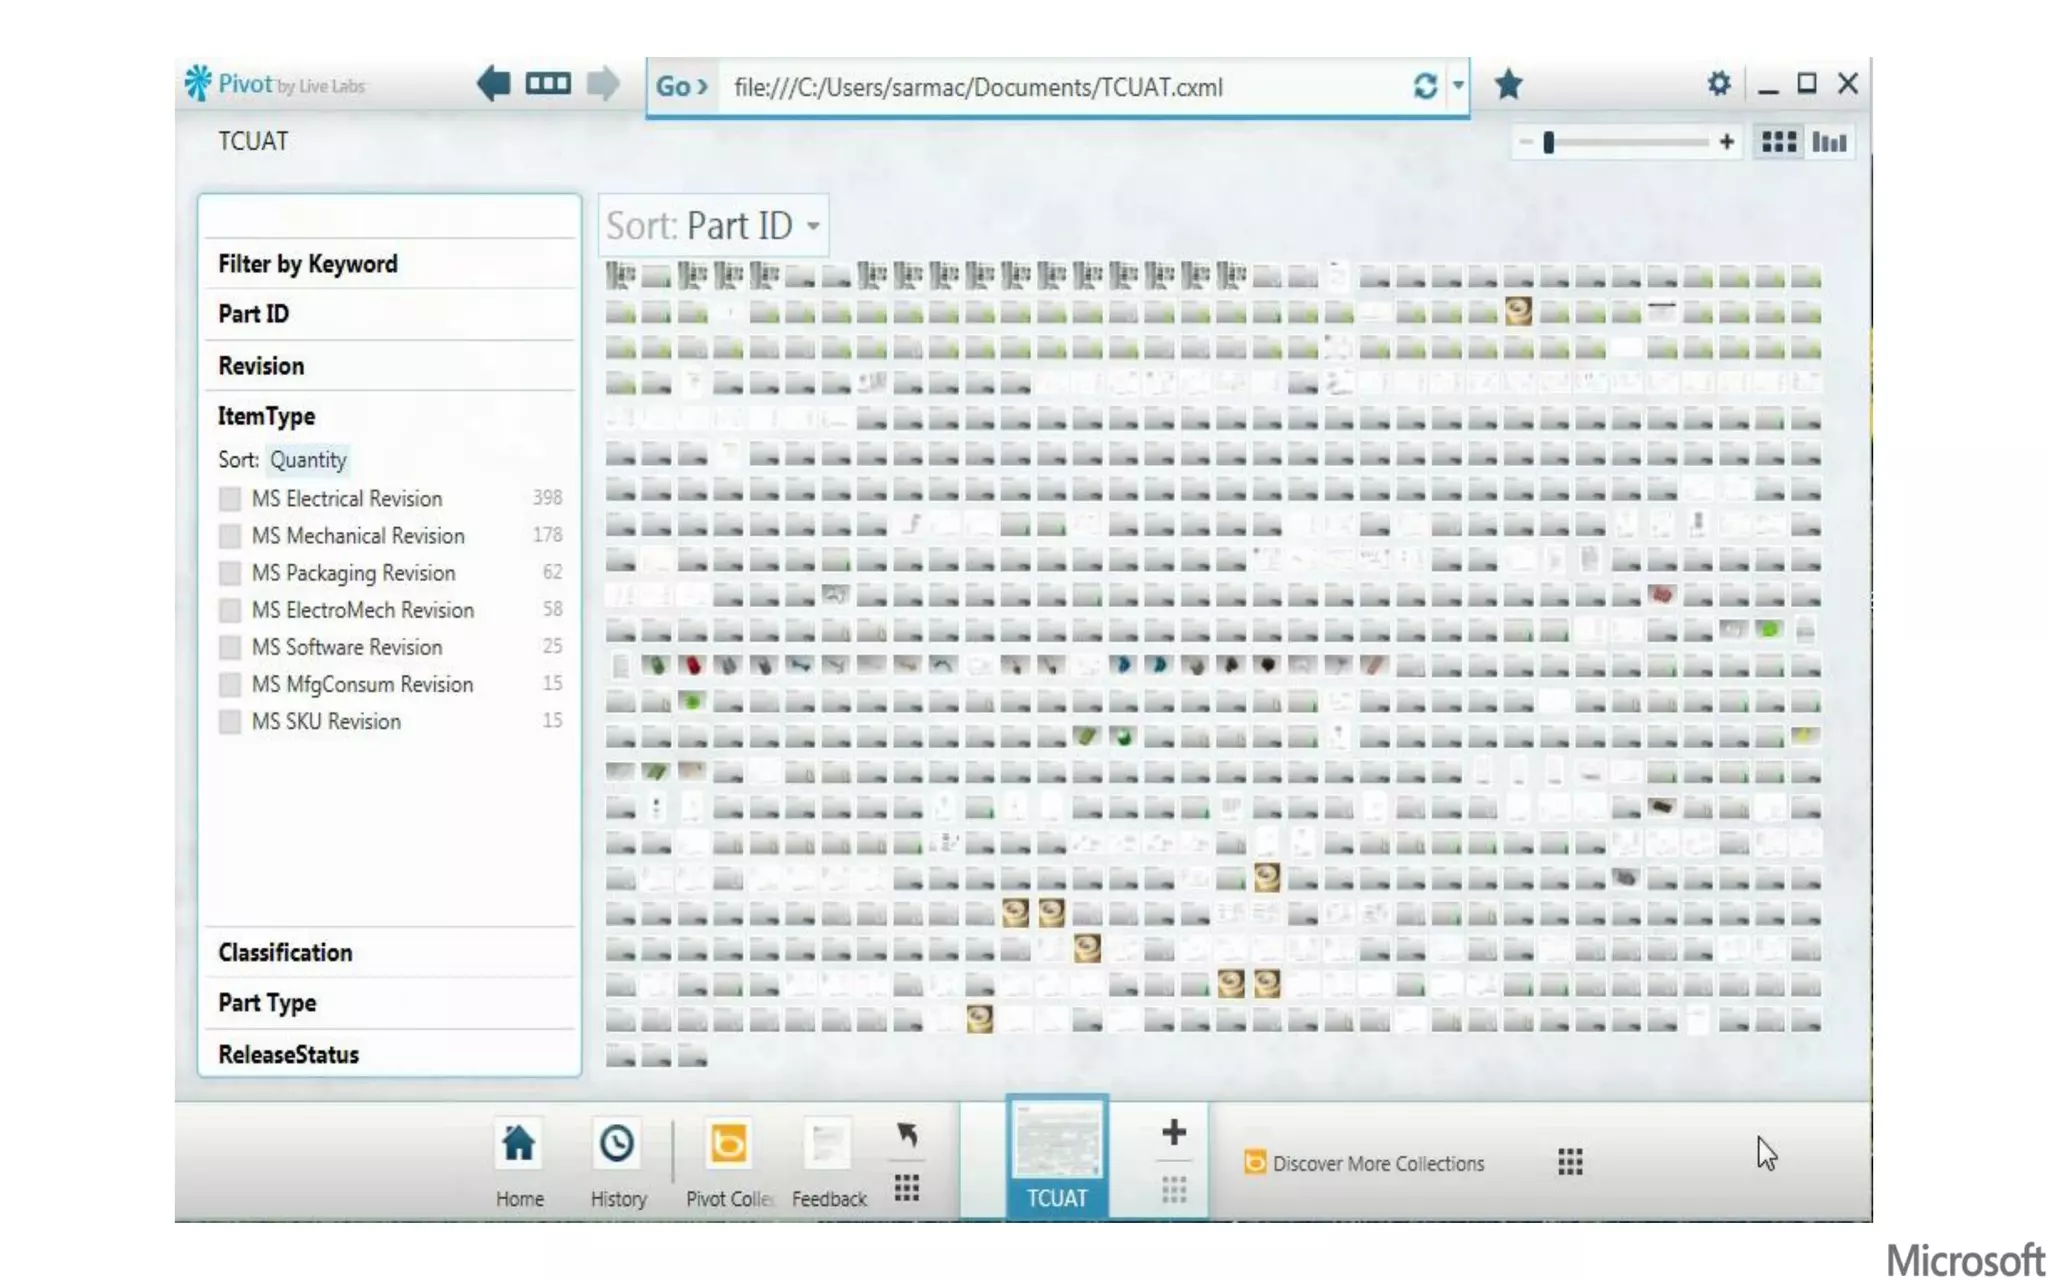Expand the Classification filter section

[x=286, y=953]
